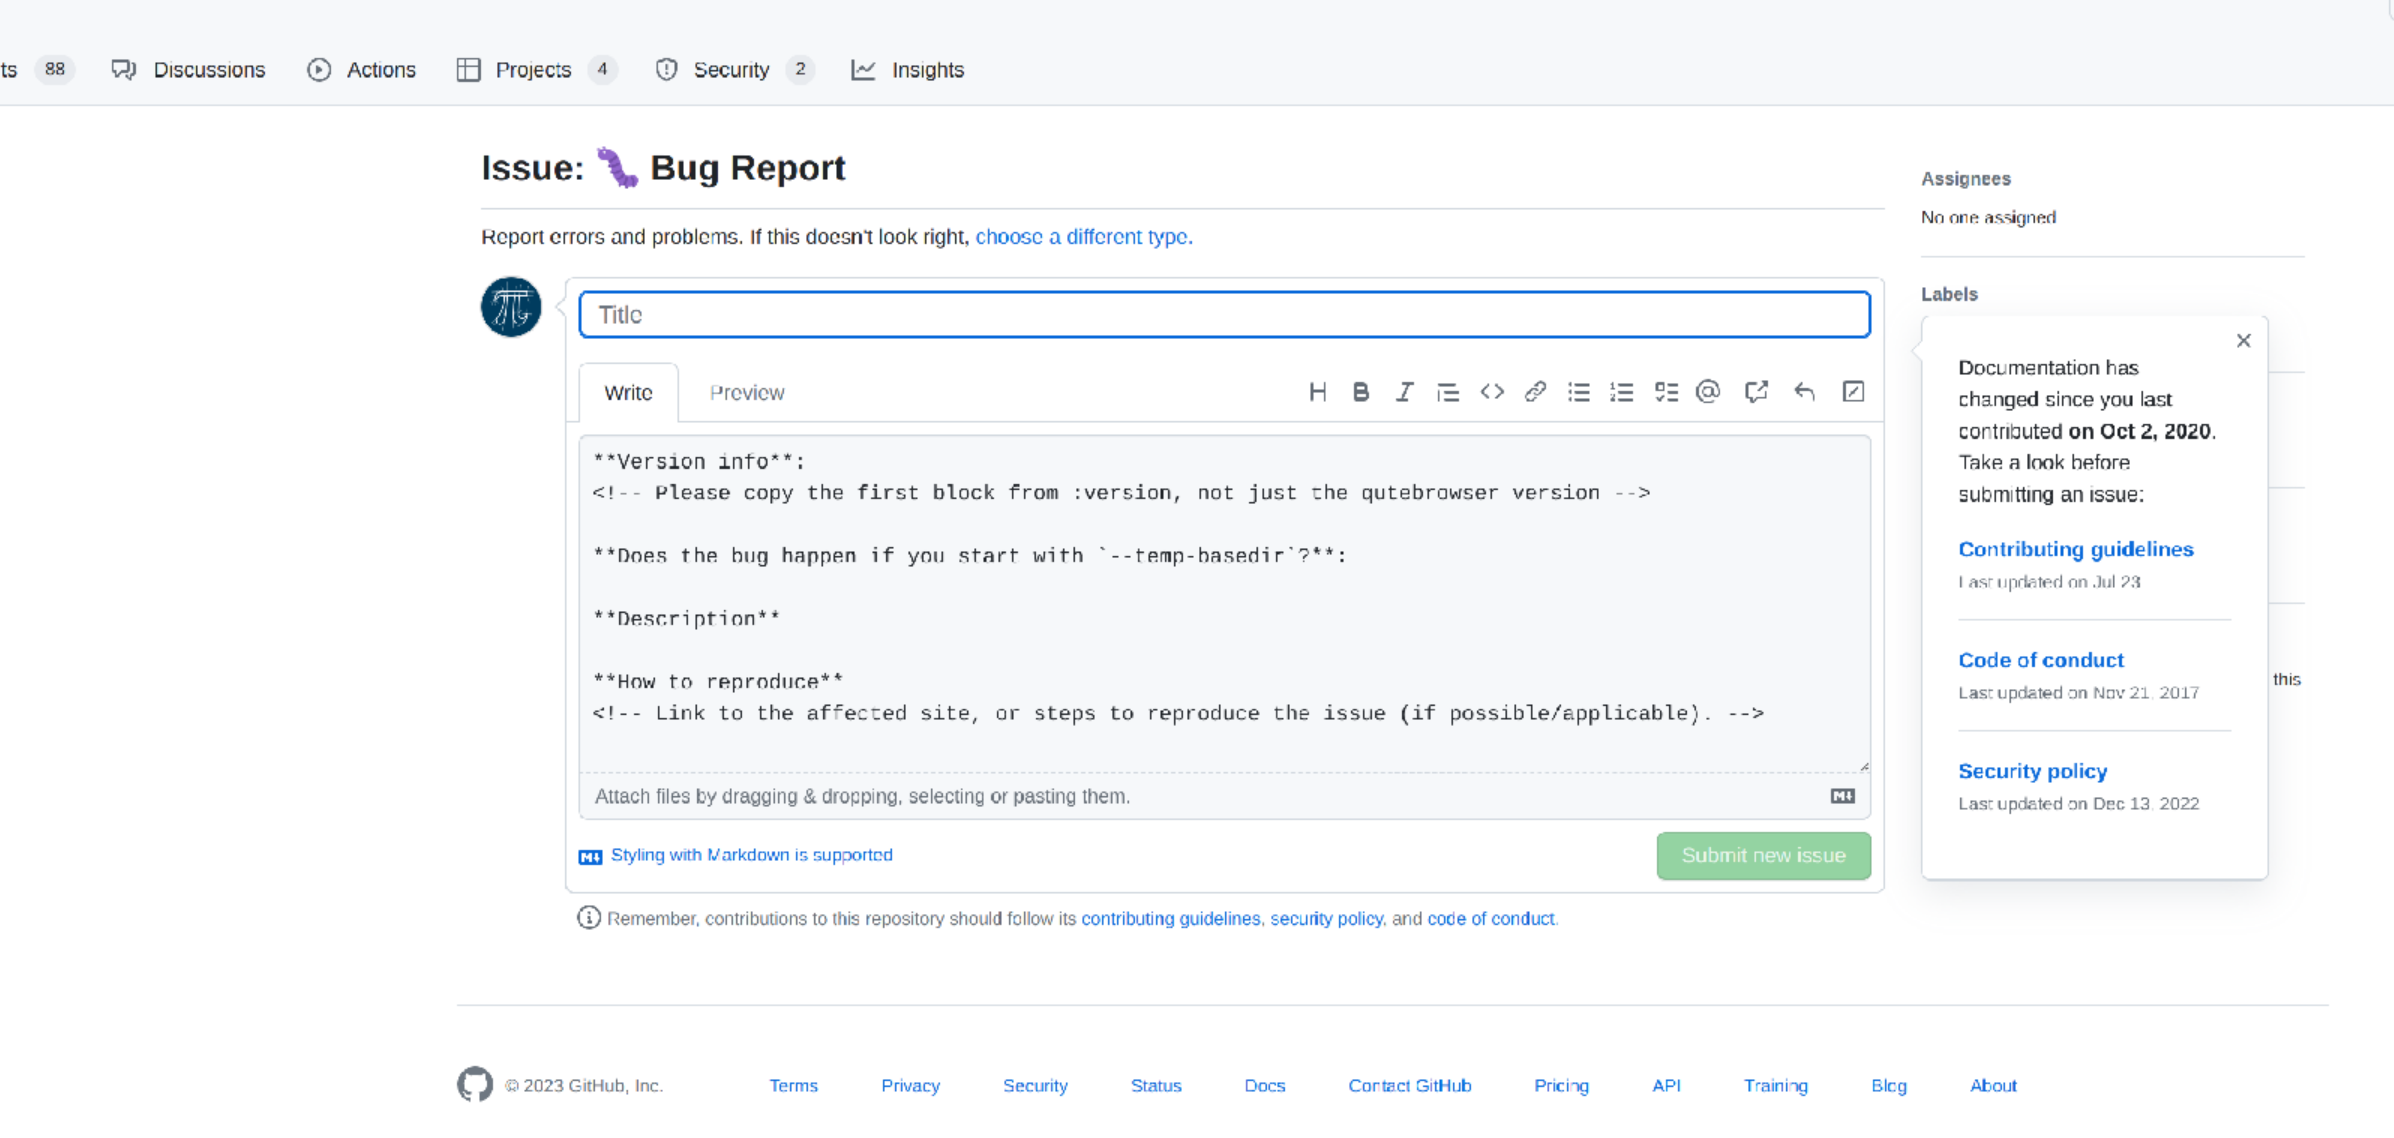This screenshot has height=1138, width=2394.
Task: Apply heading formatting in the editor toolbar
Action: 1317,391
